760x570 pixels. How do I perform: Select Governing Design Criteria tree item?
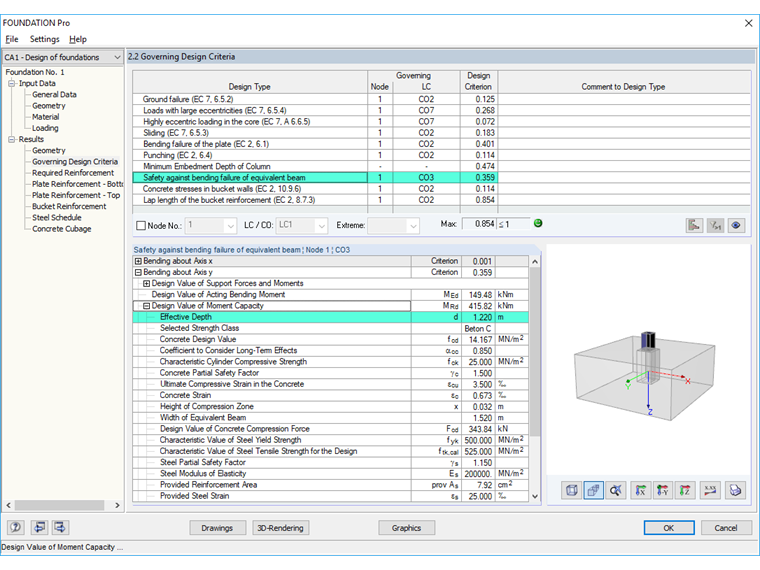75,161
